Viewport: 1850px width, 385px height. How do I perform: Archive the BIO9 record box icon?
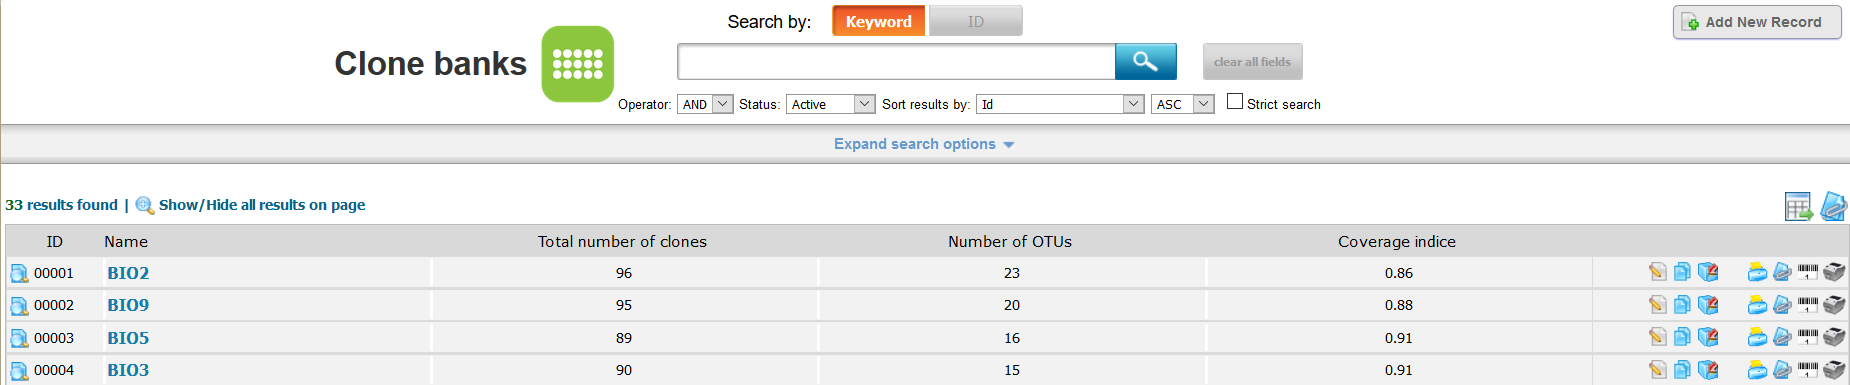click(1708, 304)
